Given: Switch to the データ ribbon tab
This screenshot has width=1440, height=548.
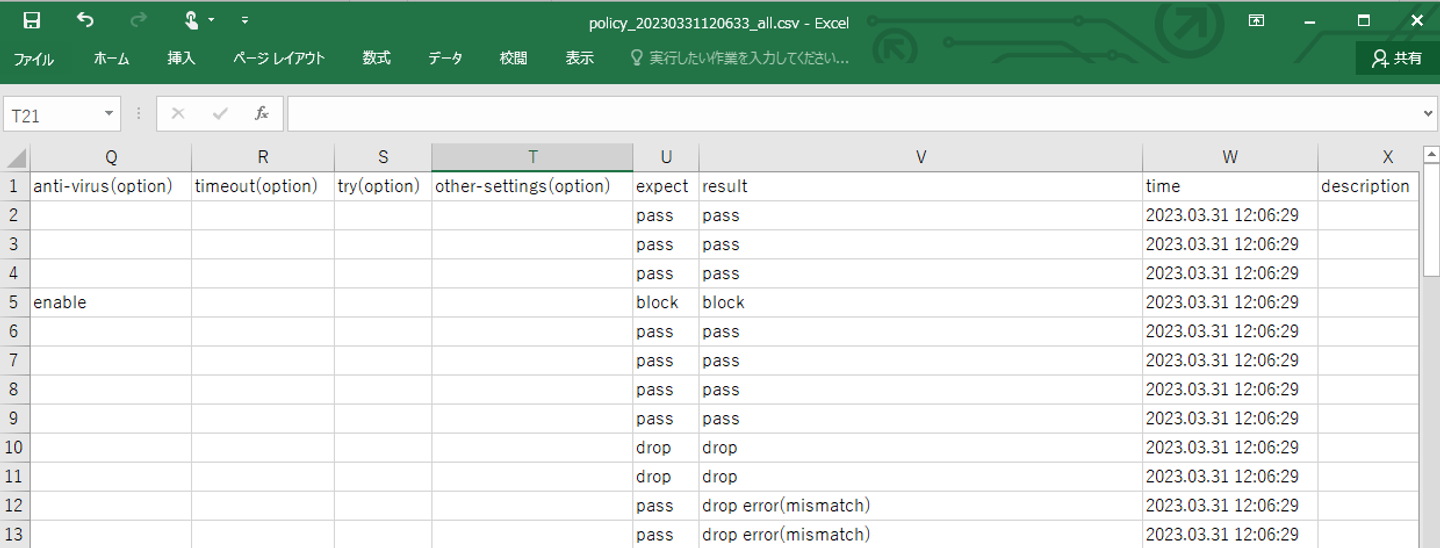Looking at the screenshot, I should pyautogui.click(x=445, y=59).
